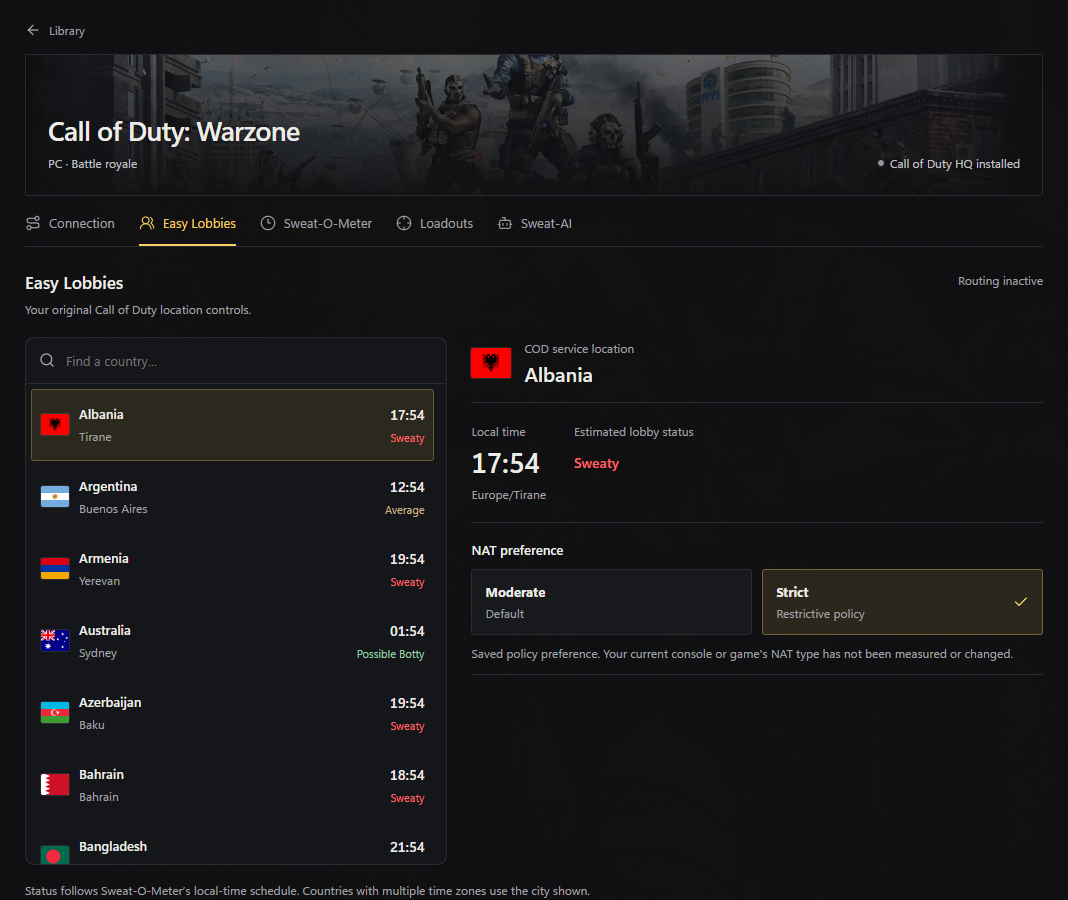Click the large Albania flag beside COD service location

click(x=491, y=363)
